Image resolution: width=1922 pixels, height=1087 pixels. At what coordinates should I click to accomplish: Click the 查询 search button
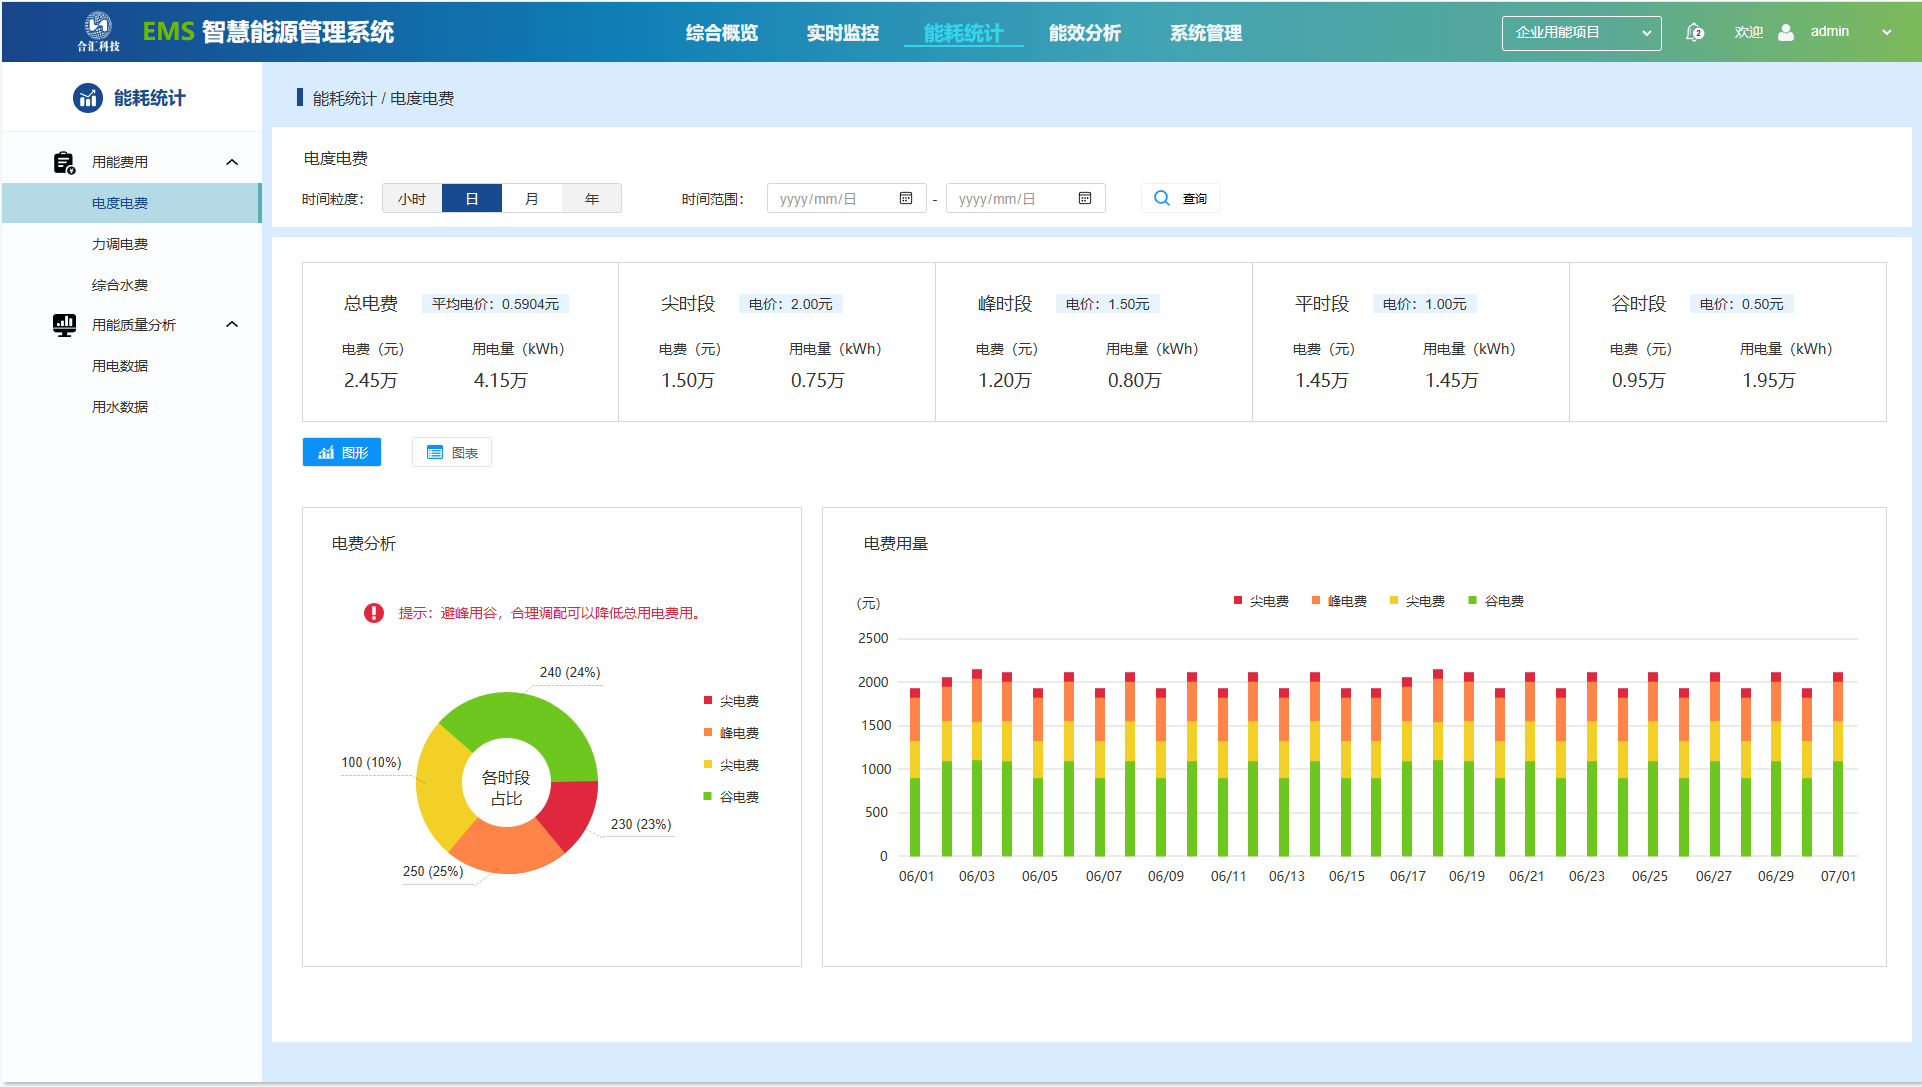[x=1181, y=198]
